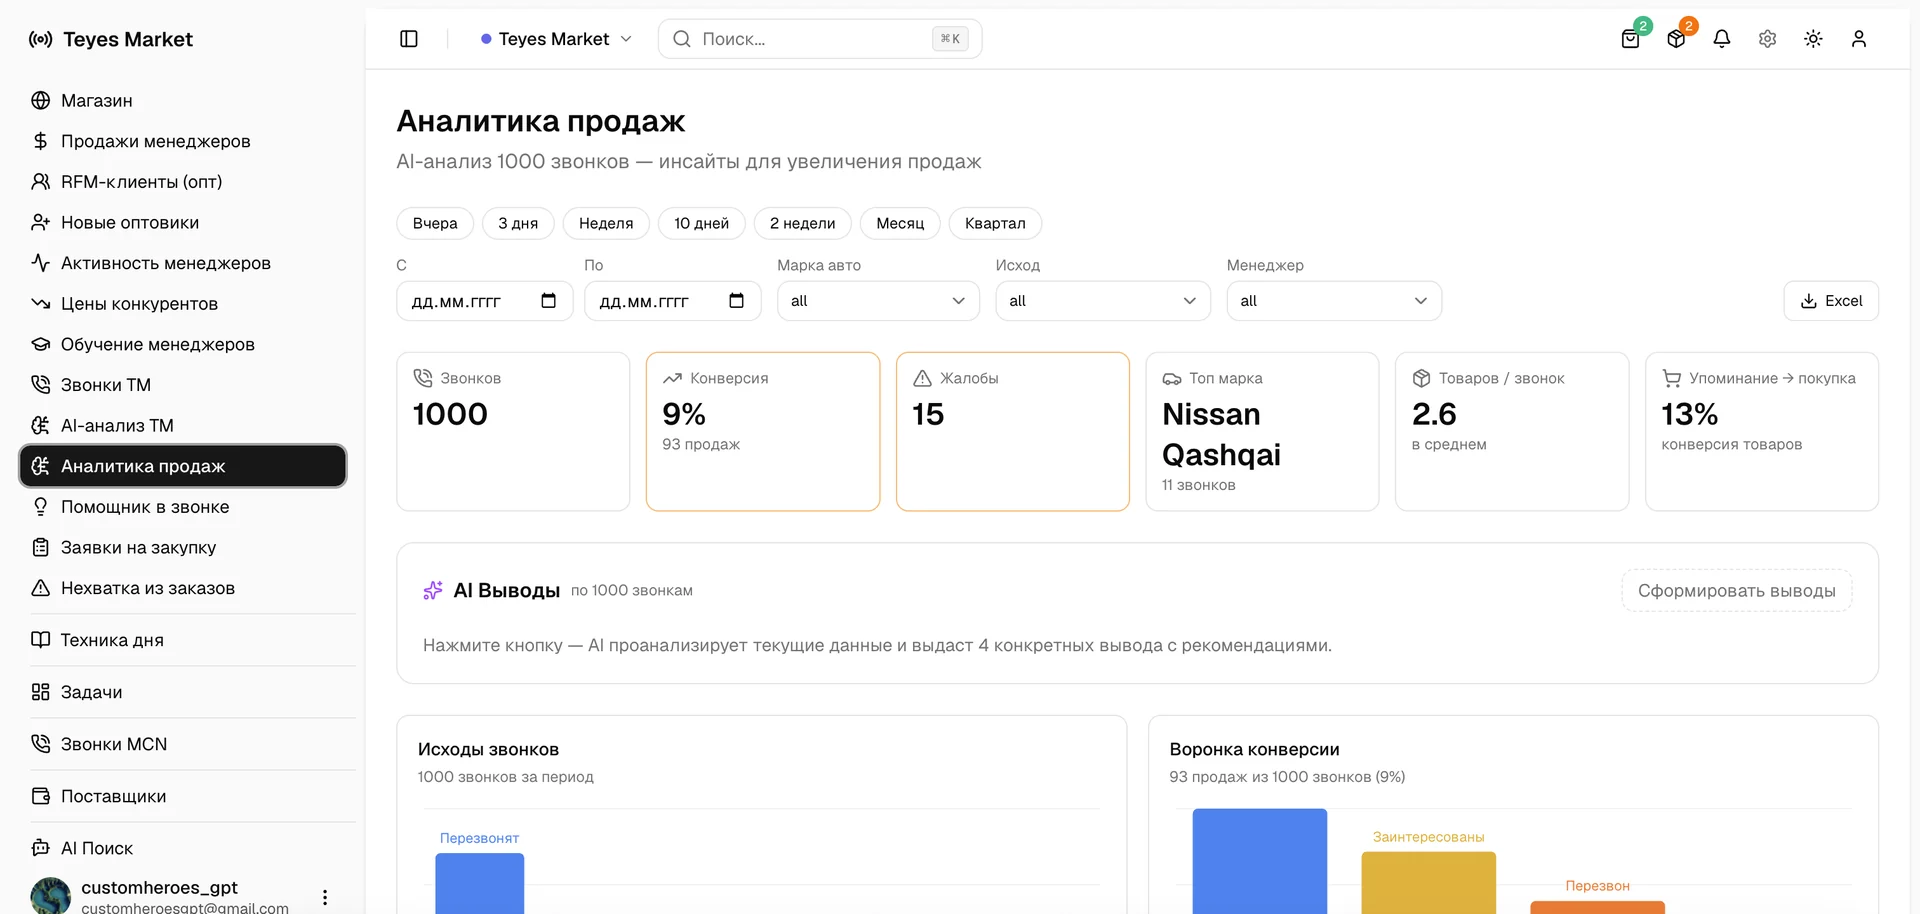This screenshot has height=914, width=1920.
Task: Open the shopping bag icon with badge
Action: pyautogui.click(x=1631, y=39)
